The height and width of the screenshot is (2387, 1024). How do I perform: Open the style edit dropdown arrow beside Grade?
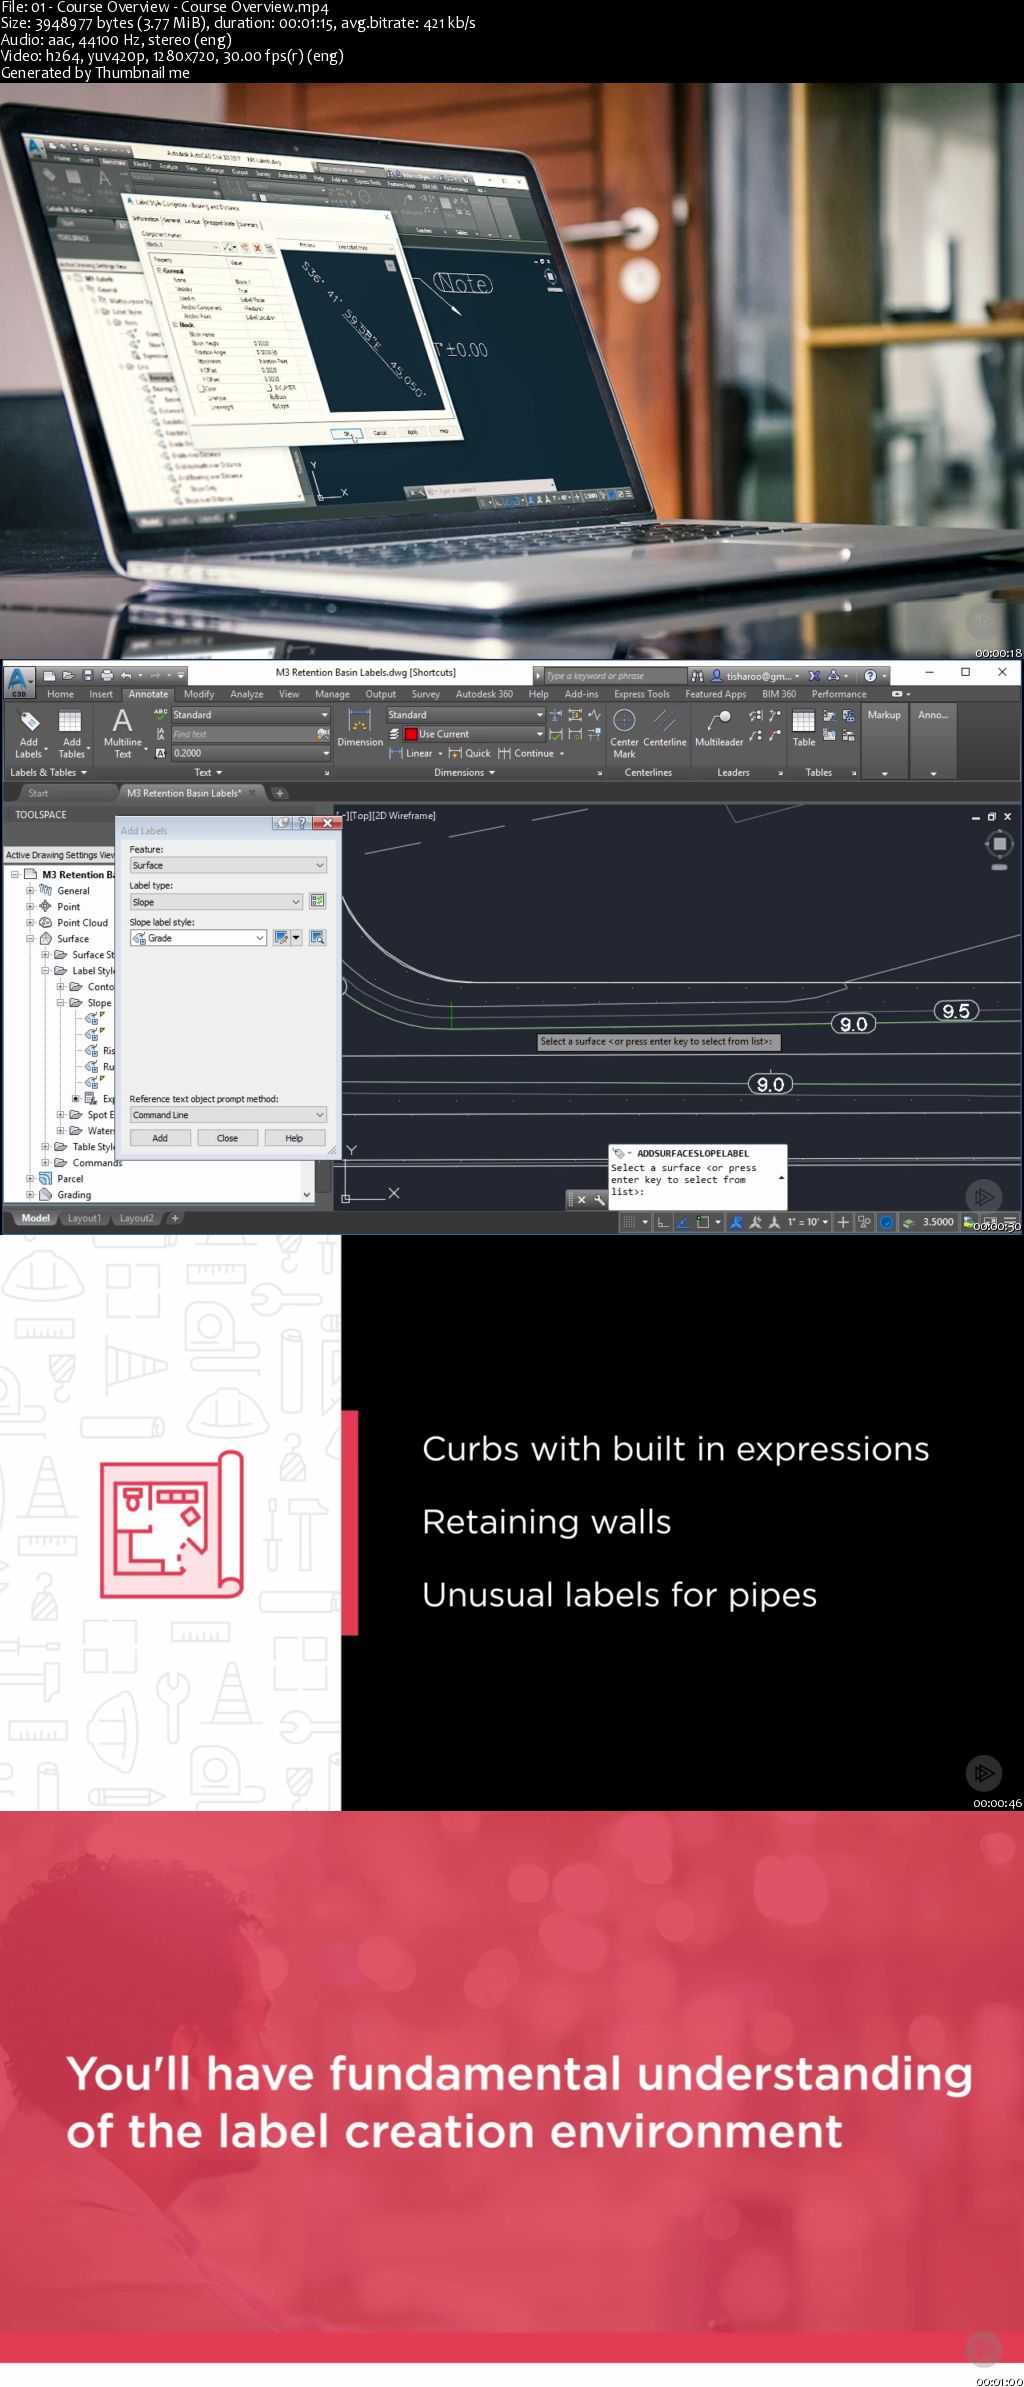[297, 937]
